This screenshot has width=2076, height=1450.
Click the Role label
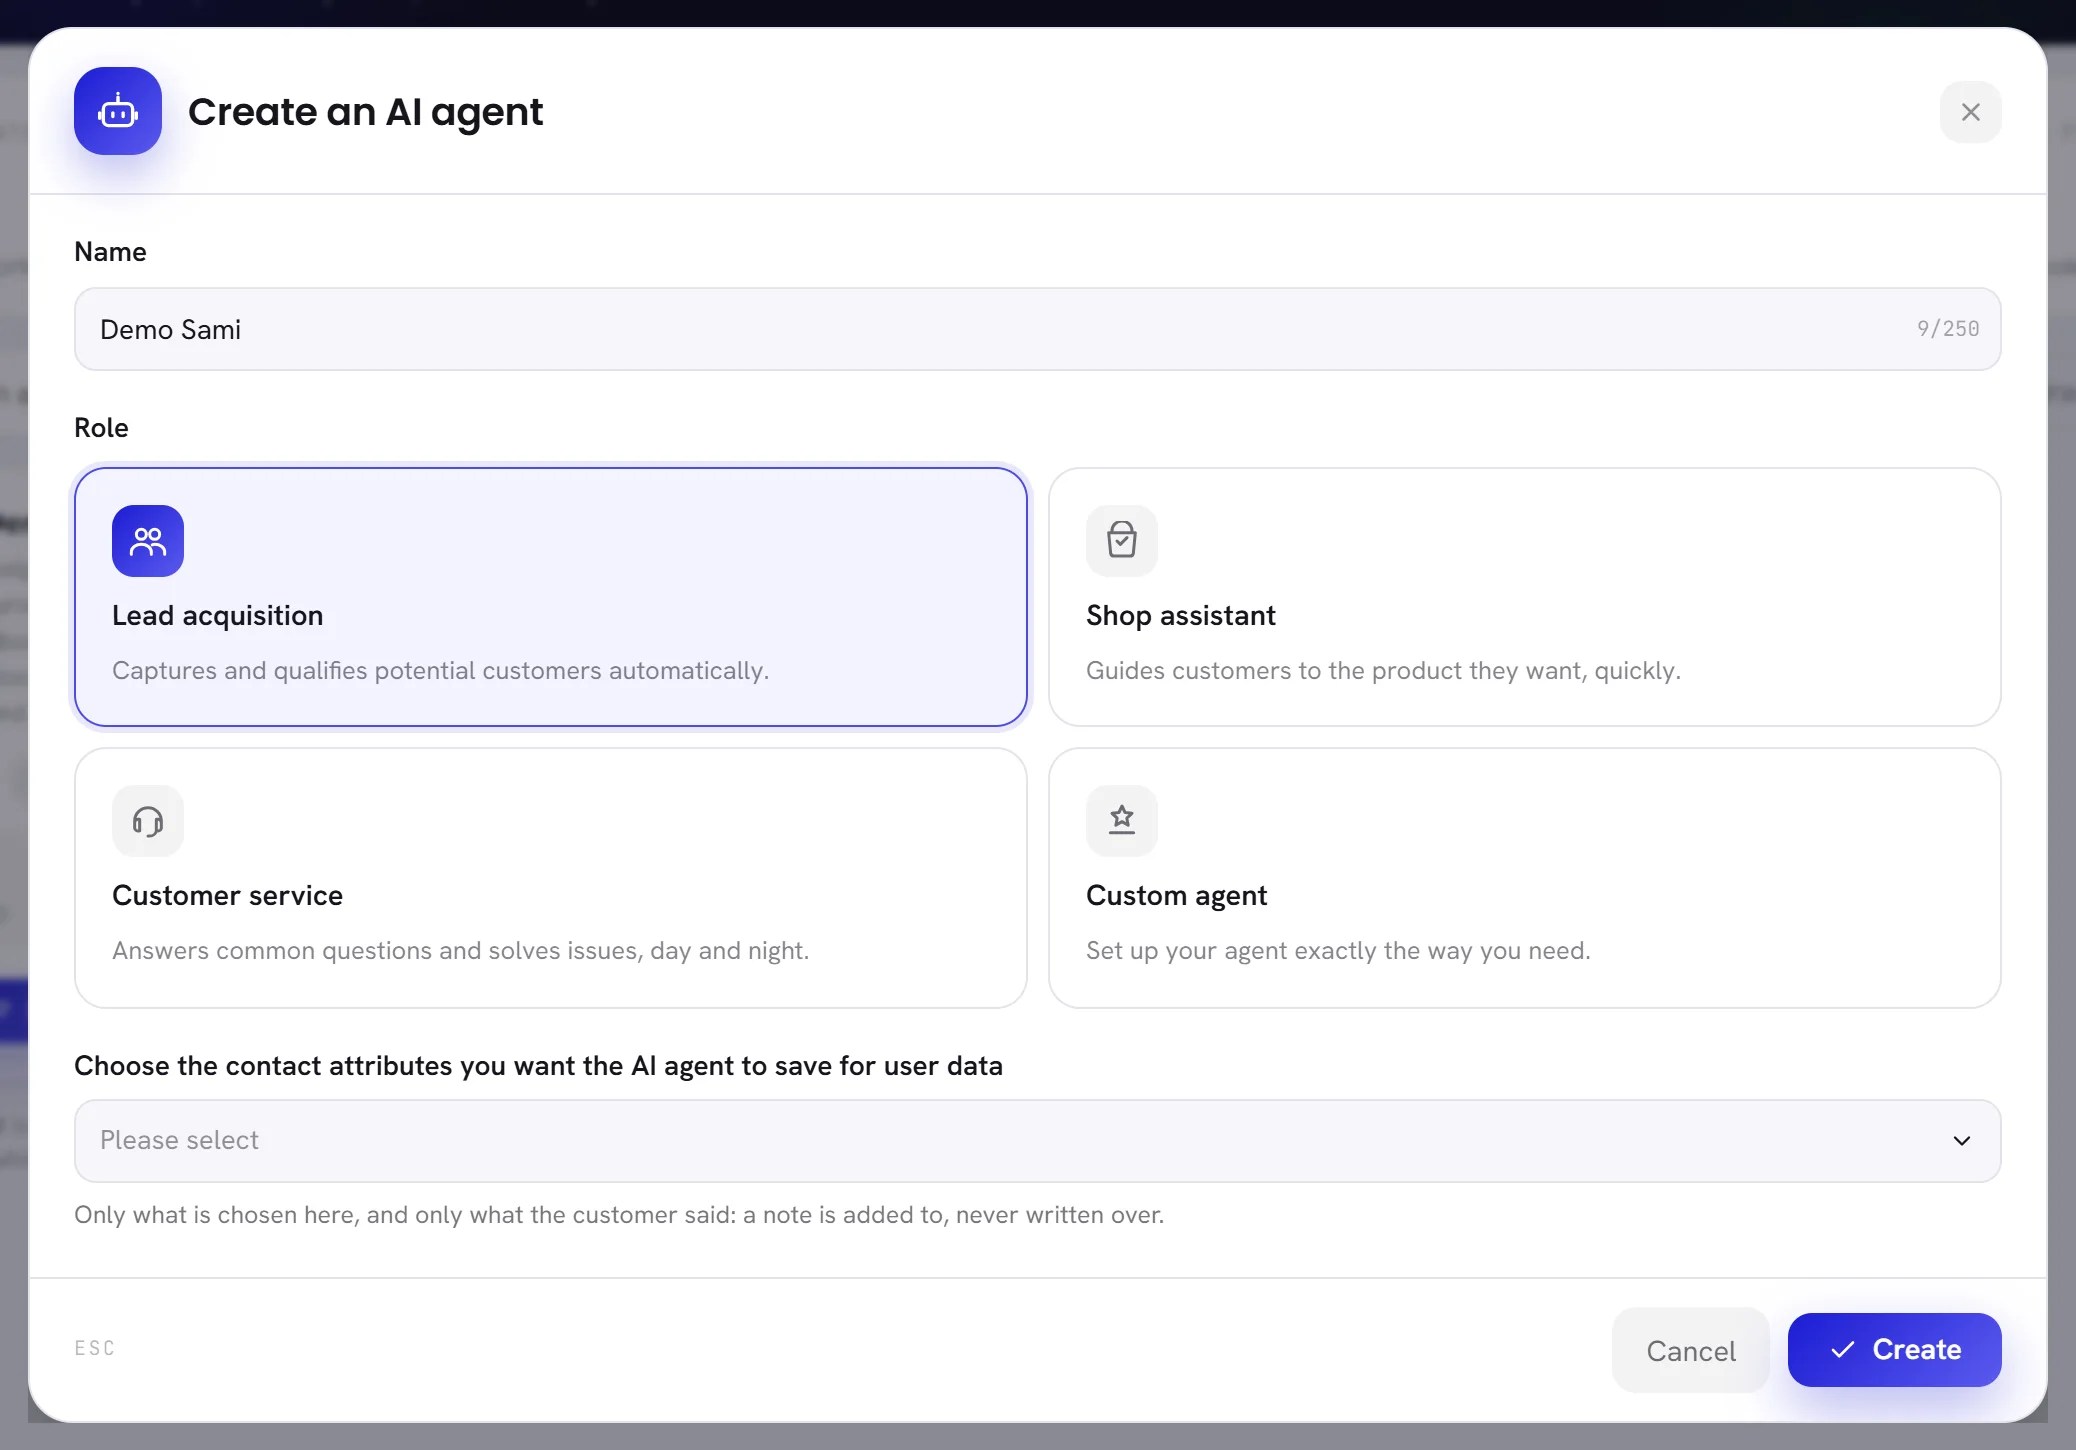click(101, 428)
